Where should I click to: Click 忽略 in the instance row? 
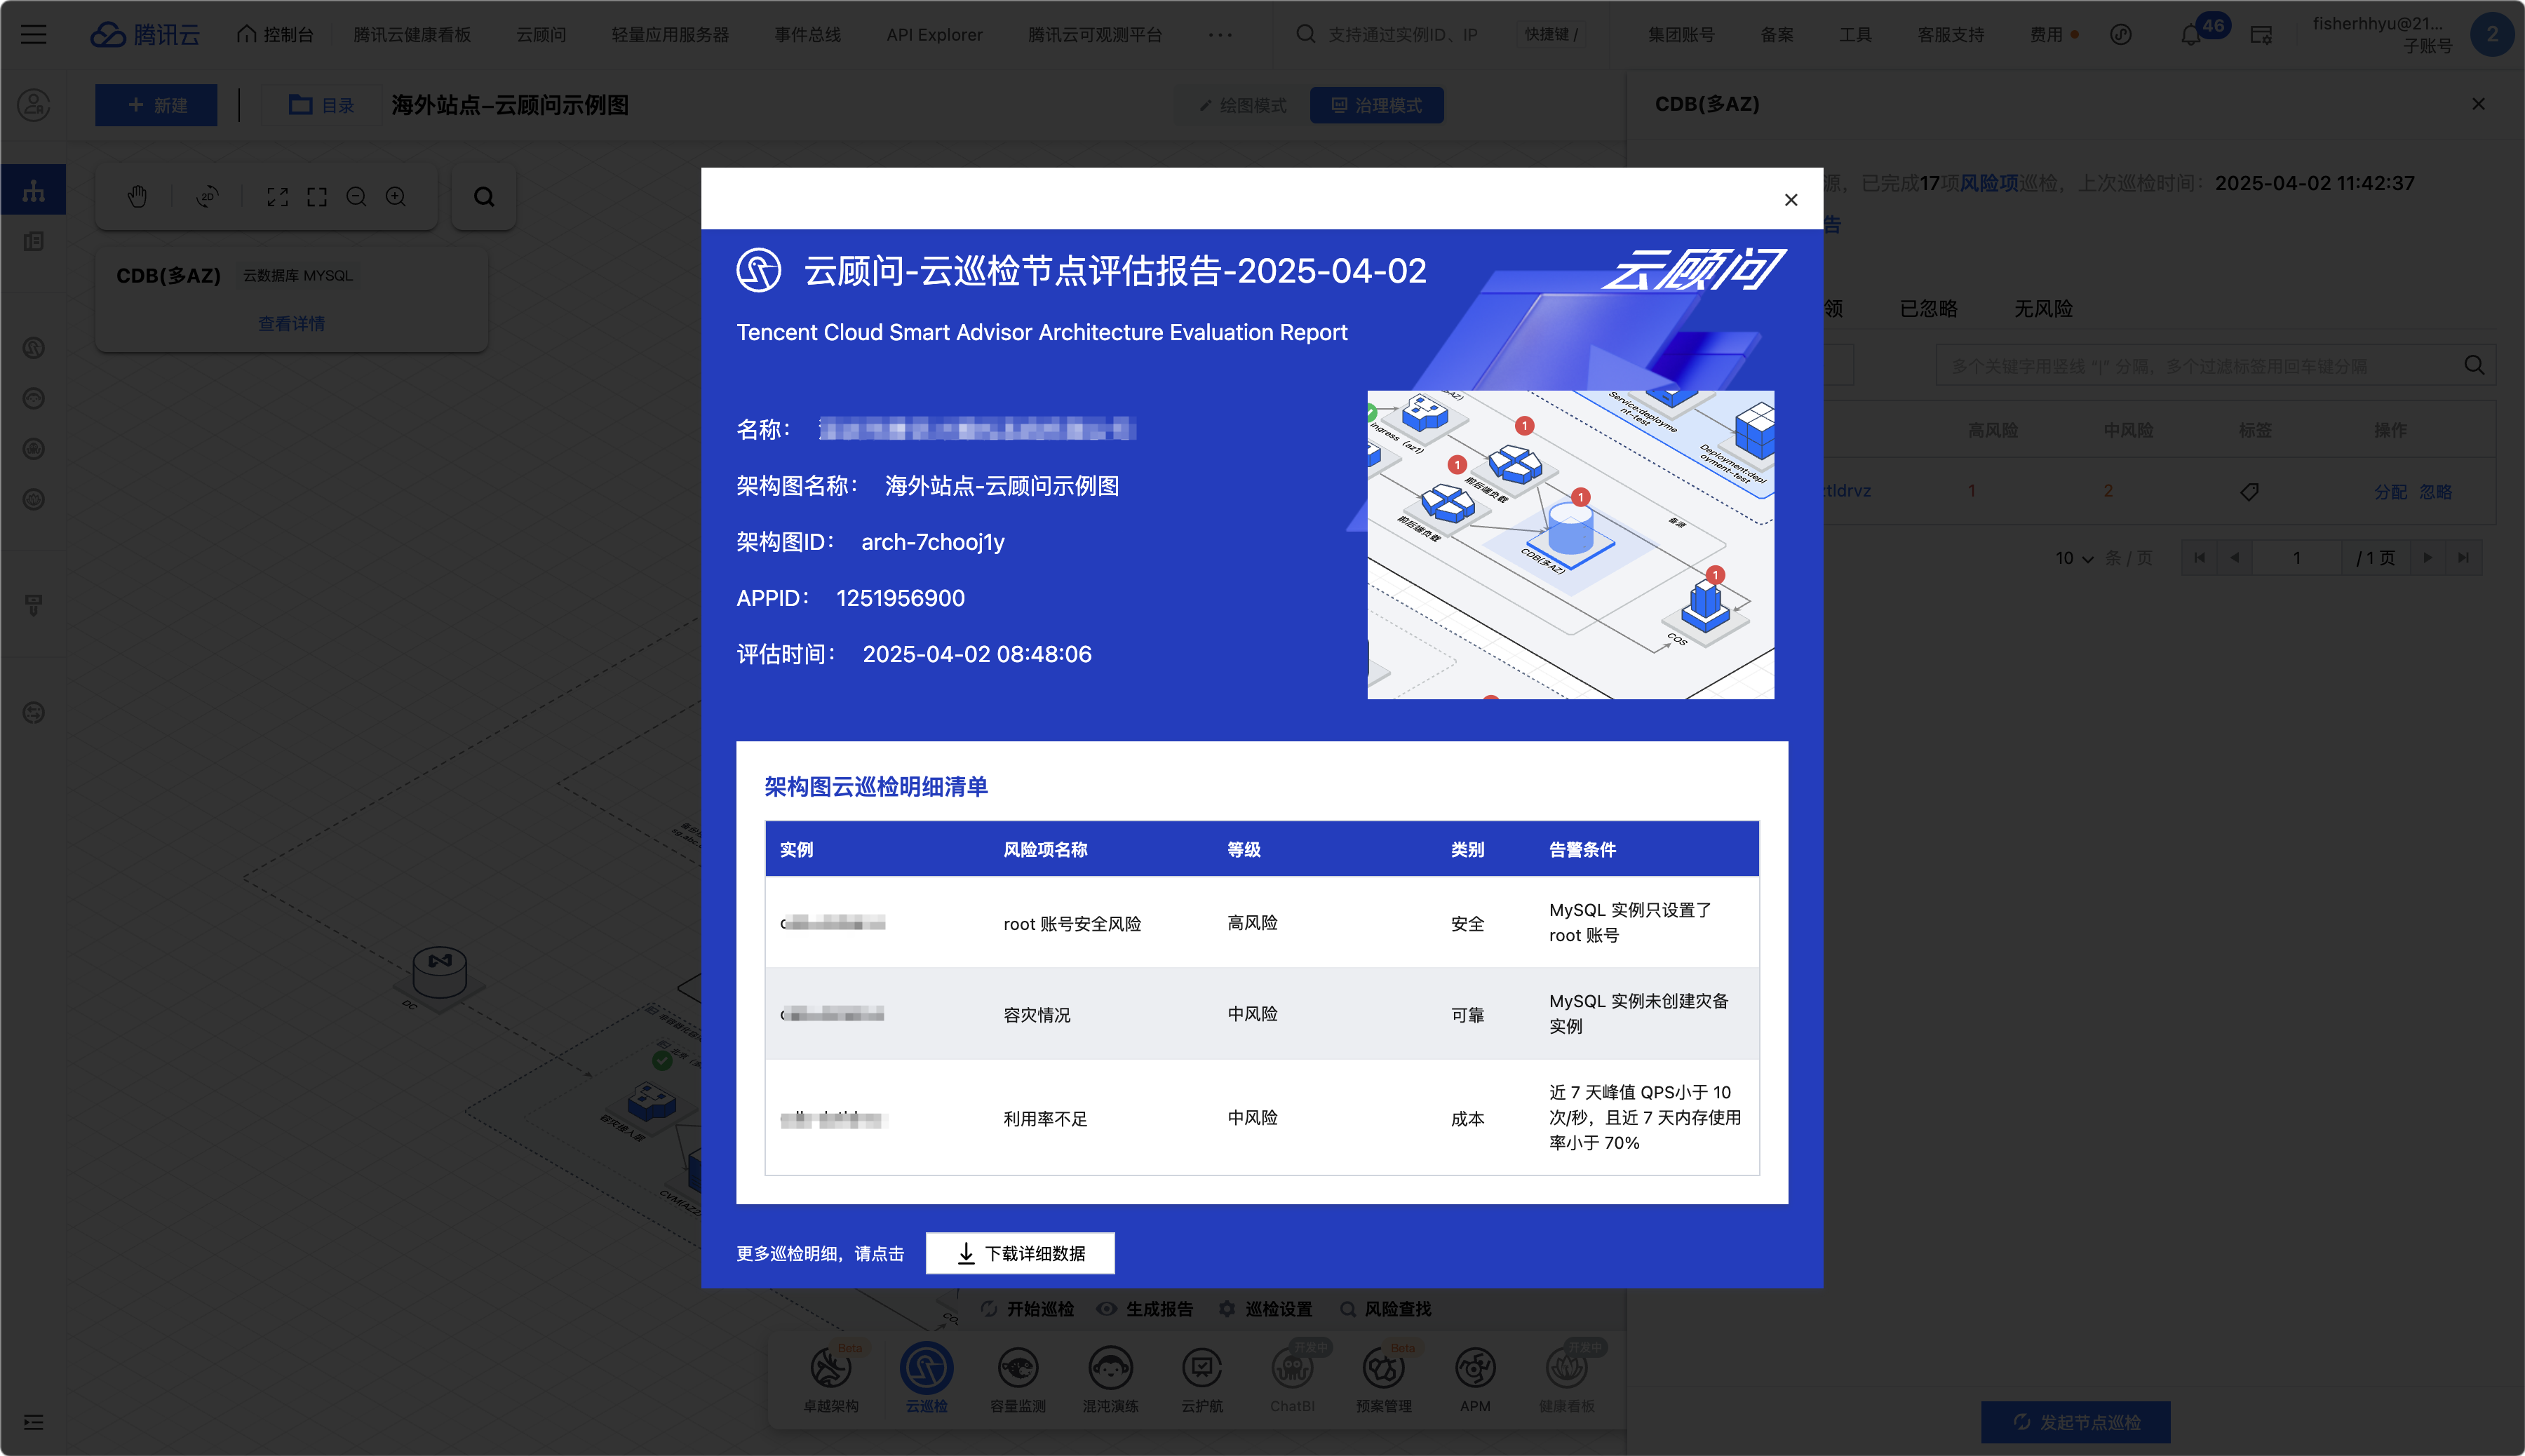[2435, 491]
